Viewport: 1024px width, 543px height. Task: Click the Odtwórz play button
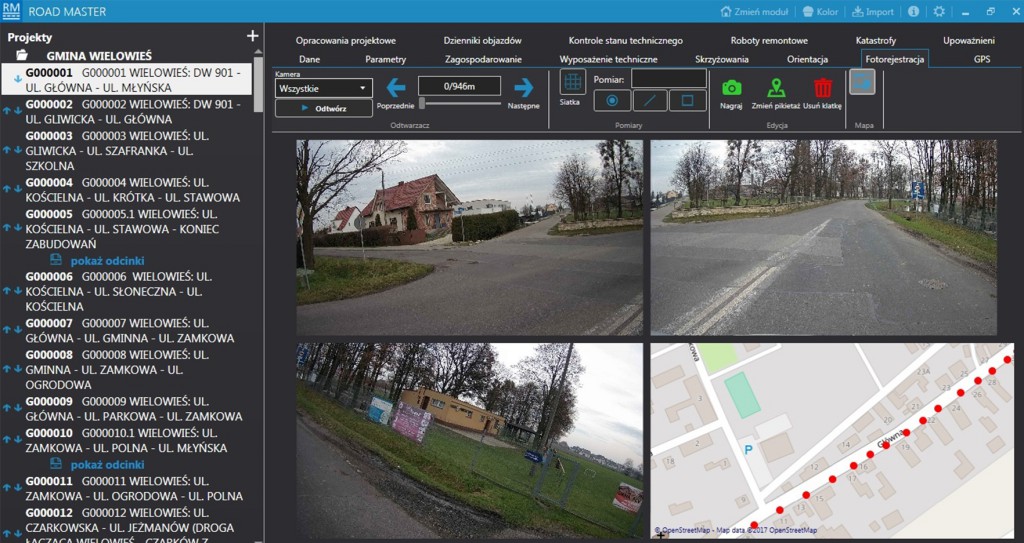click(324, 108)
